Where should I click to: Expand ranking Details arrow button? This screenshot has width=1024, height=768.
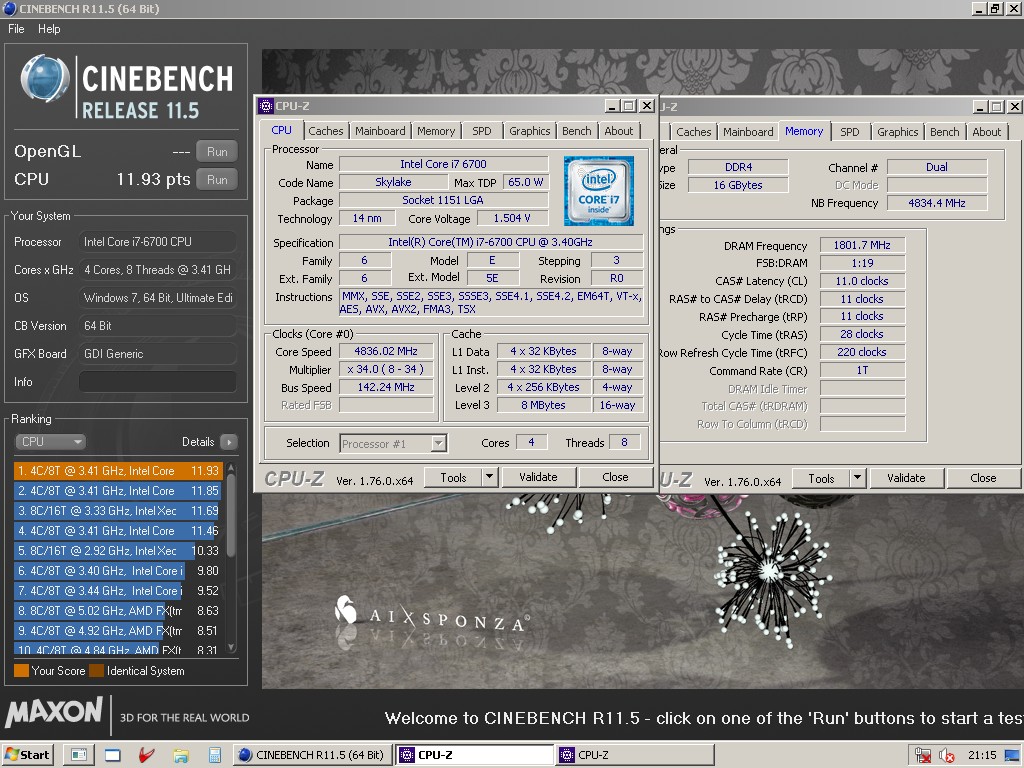[x=229, y=442]
